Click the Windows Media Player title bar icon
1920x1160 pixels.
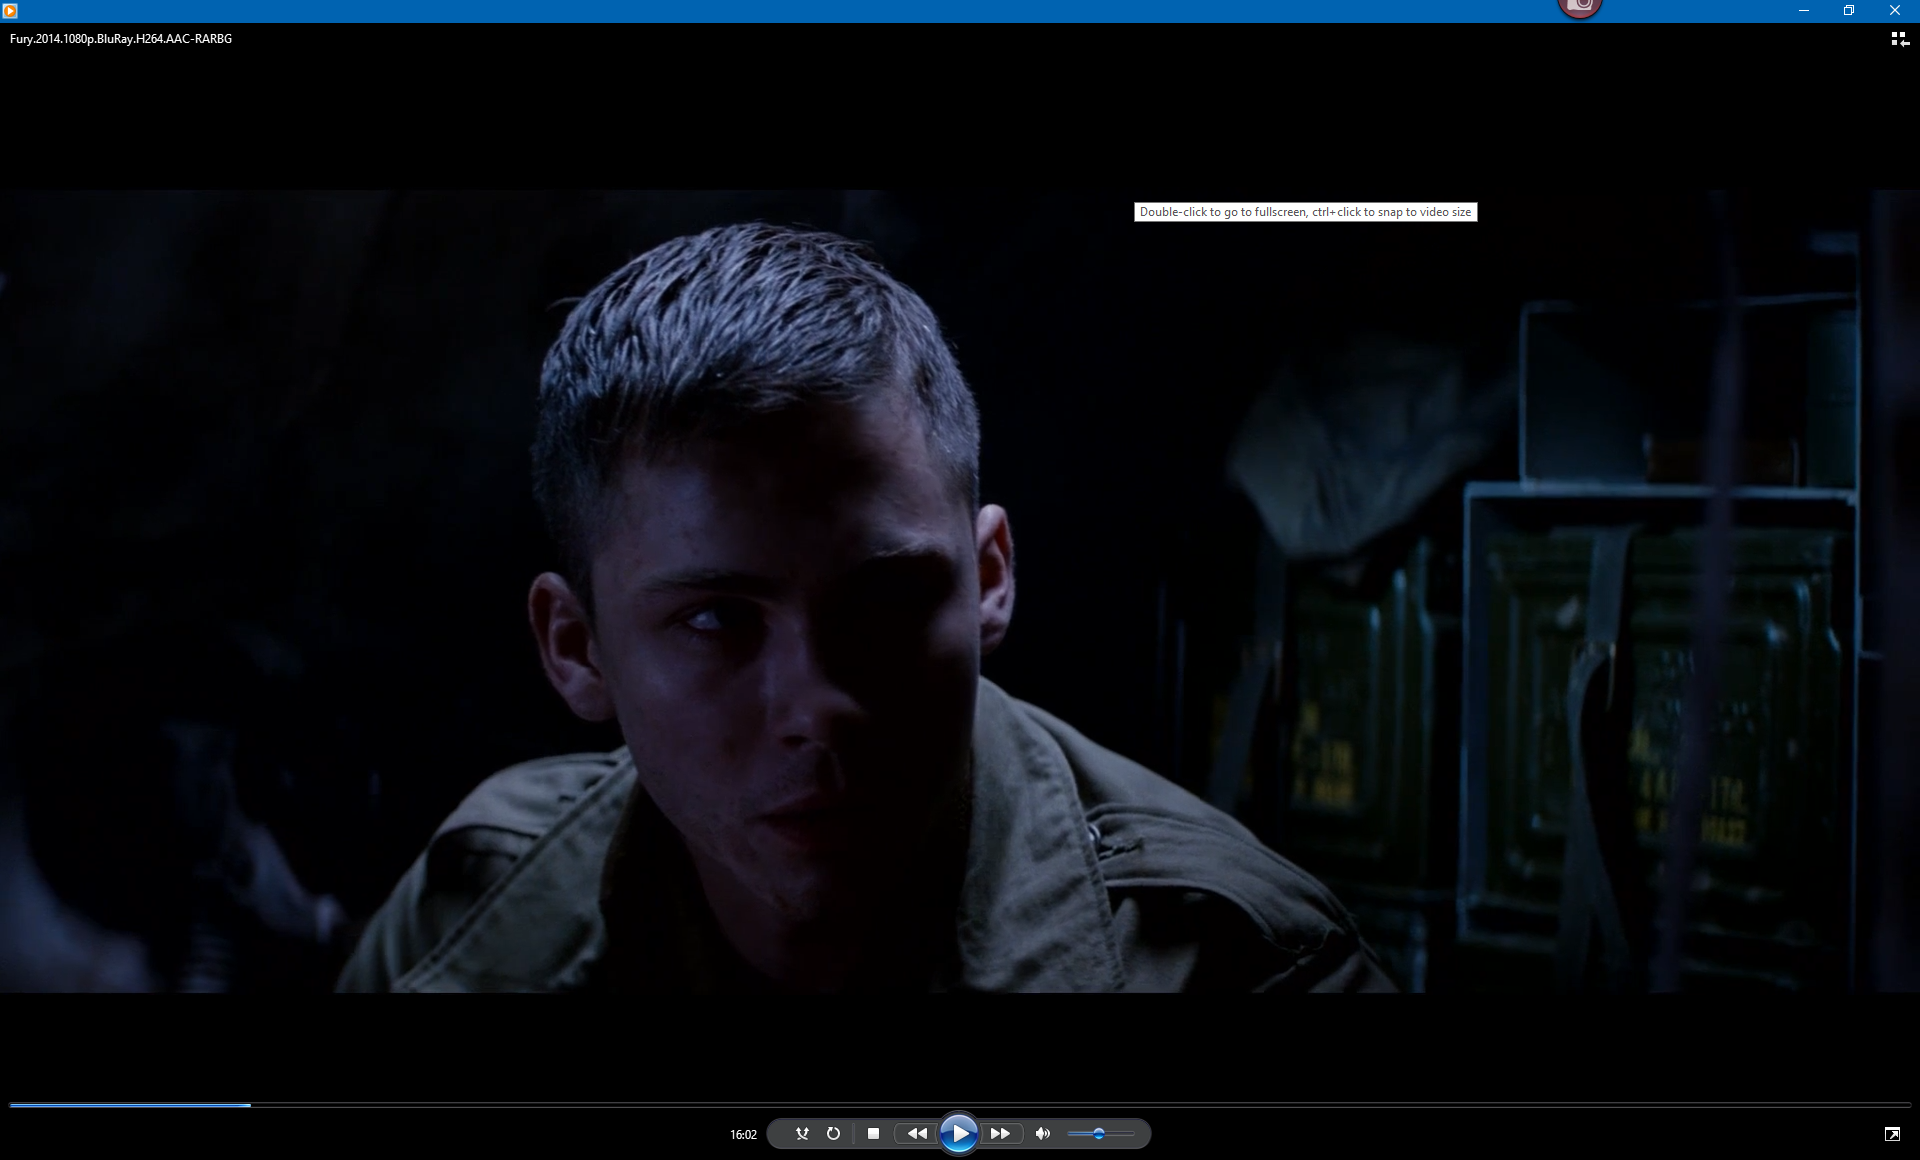coord(10,10)
